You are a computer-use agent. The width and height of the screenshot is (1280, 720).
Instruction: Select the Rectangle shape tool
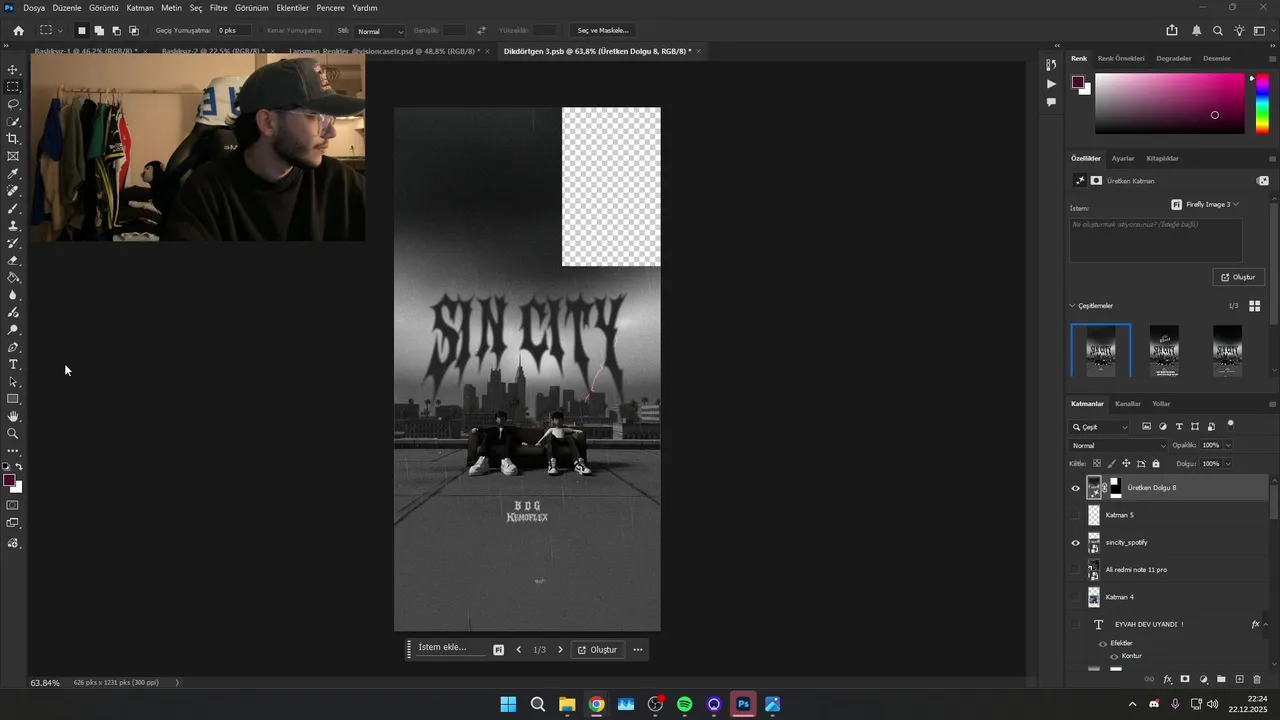(13, 399)
